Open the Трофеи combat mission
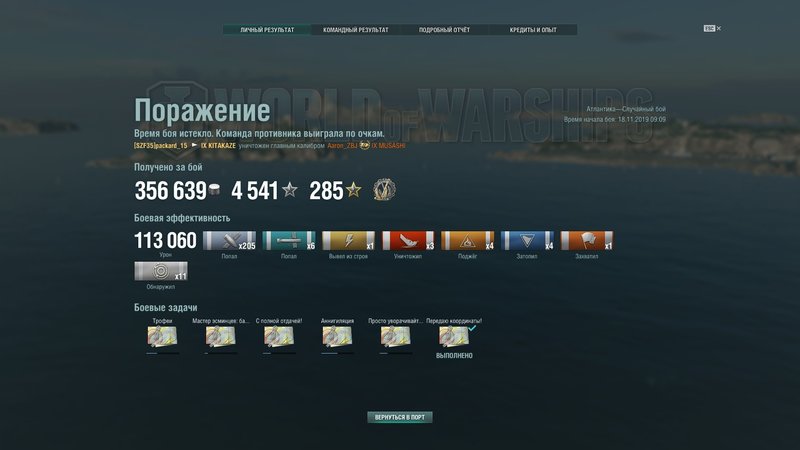The width and height of the screenshot is (800, 450). [x=162, y=336]
